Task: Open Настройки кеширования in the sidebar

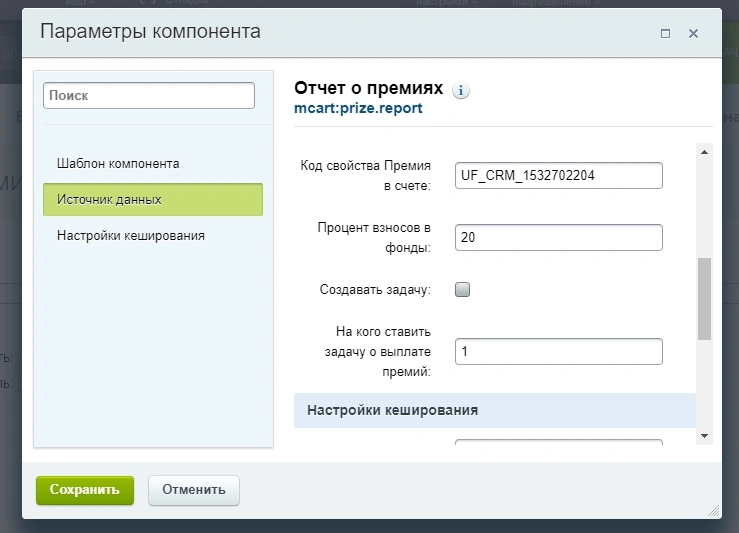Action: 131,236
